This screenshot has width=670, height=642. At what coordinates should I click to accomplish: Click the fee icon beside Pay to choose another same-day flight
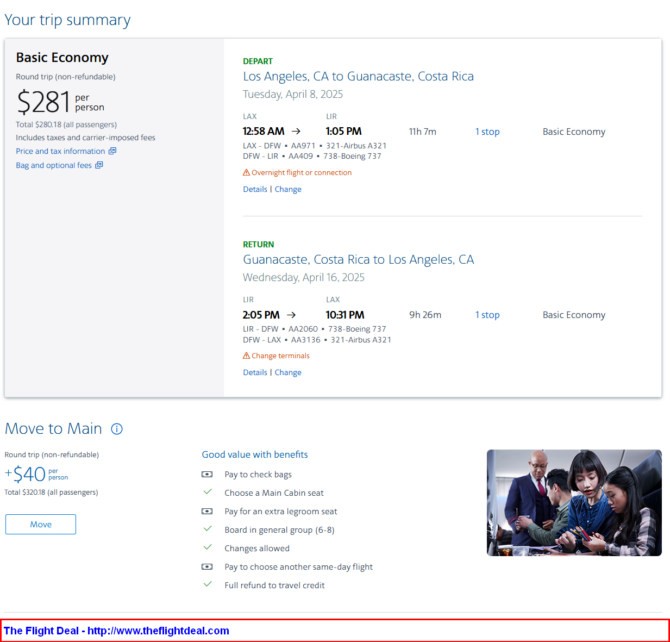(207, 566)
